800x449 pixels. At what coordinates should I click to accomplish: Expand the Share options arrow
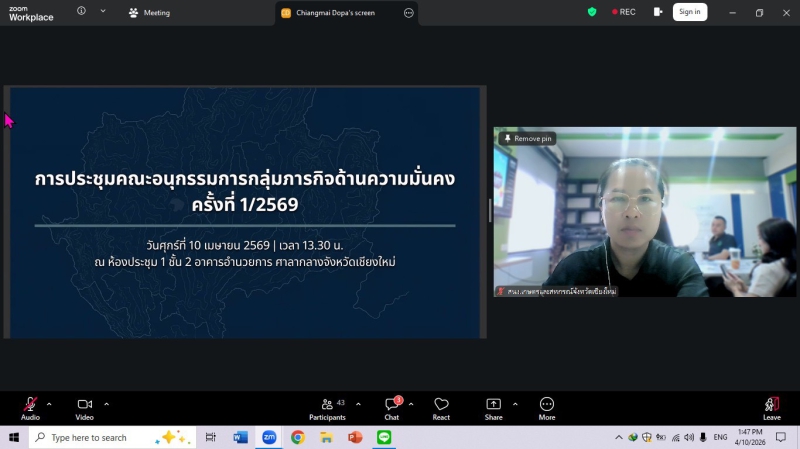(x=515, y=405)
